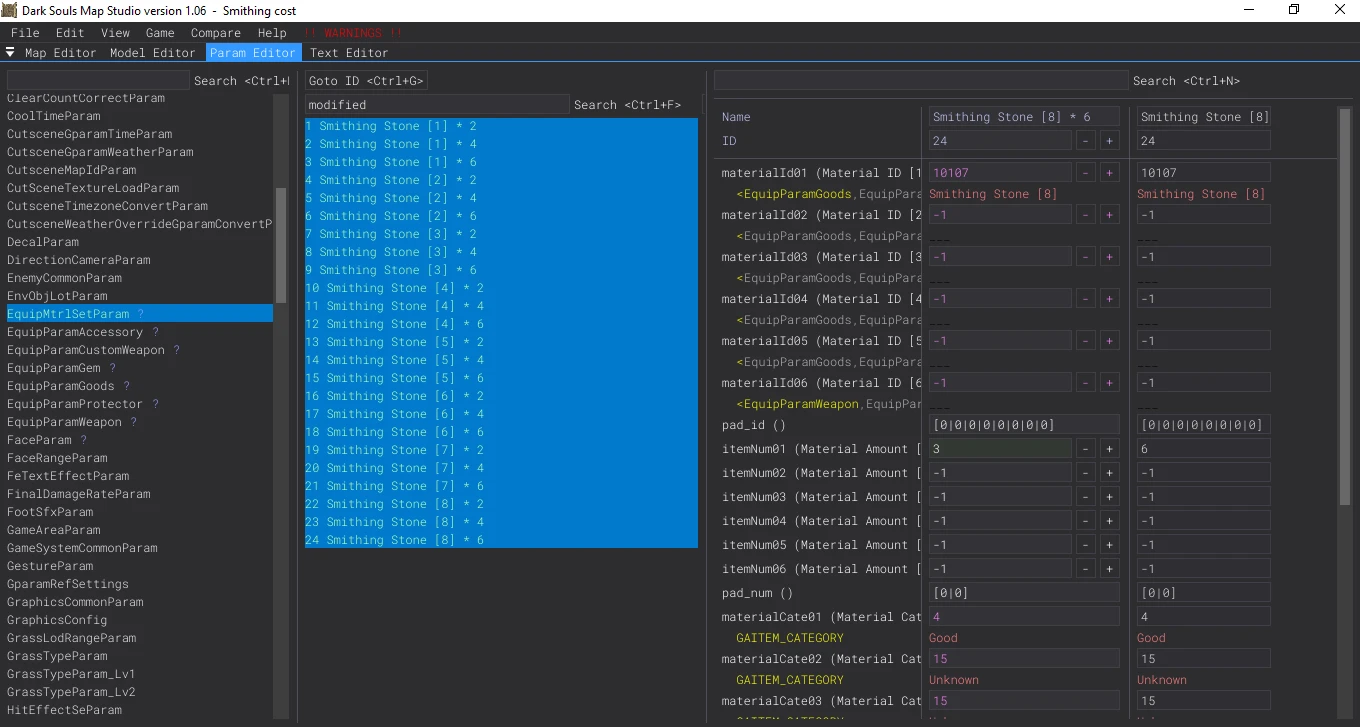The image size is (1360, 727).
Task: Select row '24 Smithing Stone [8] * 6'
Action: (501, 540)
